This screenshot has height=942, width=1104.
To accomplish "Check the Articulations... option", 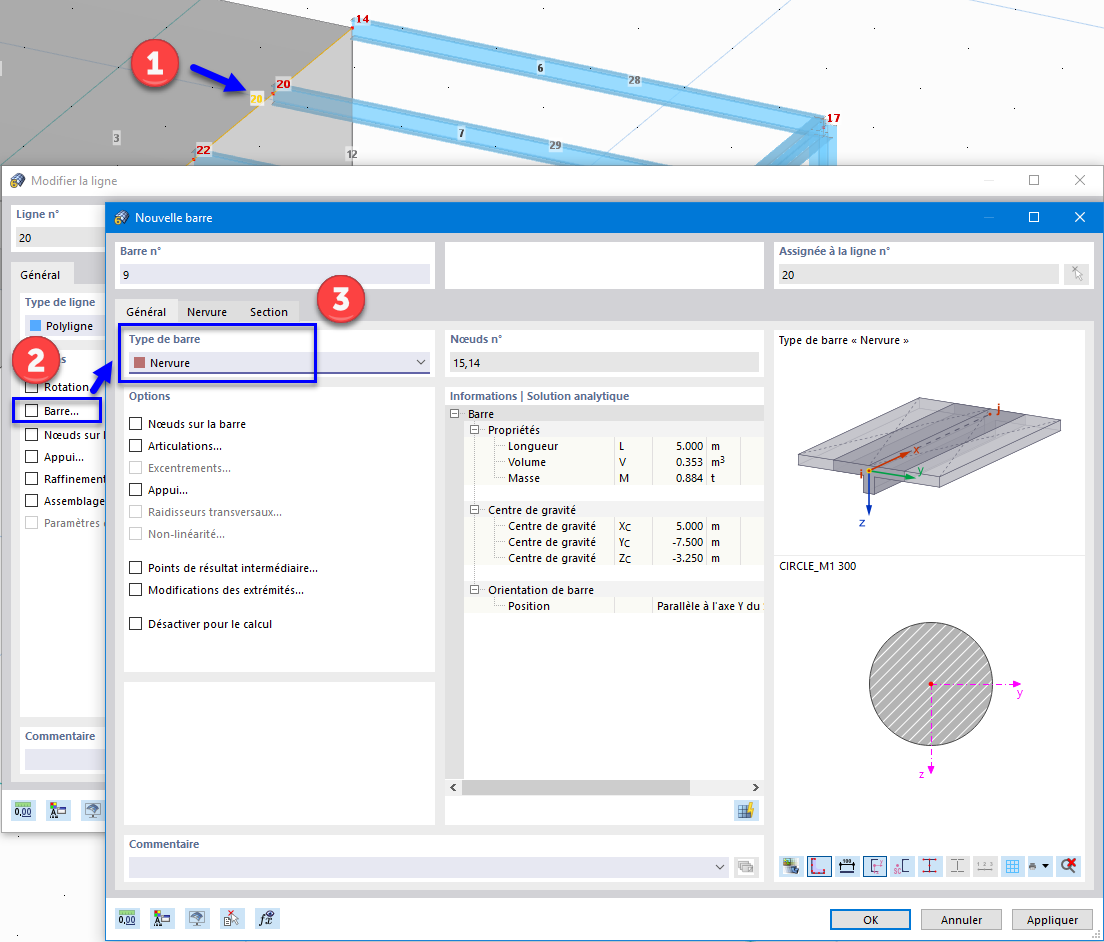I will [136, 446].
